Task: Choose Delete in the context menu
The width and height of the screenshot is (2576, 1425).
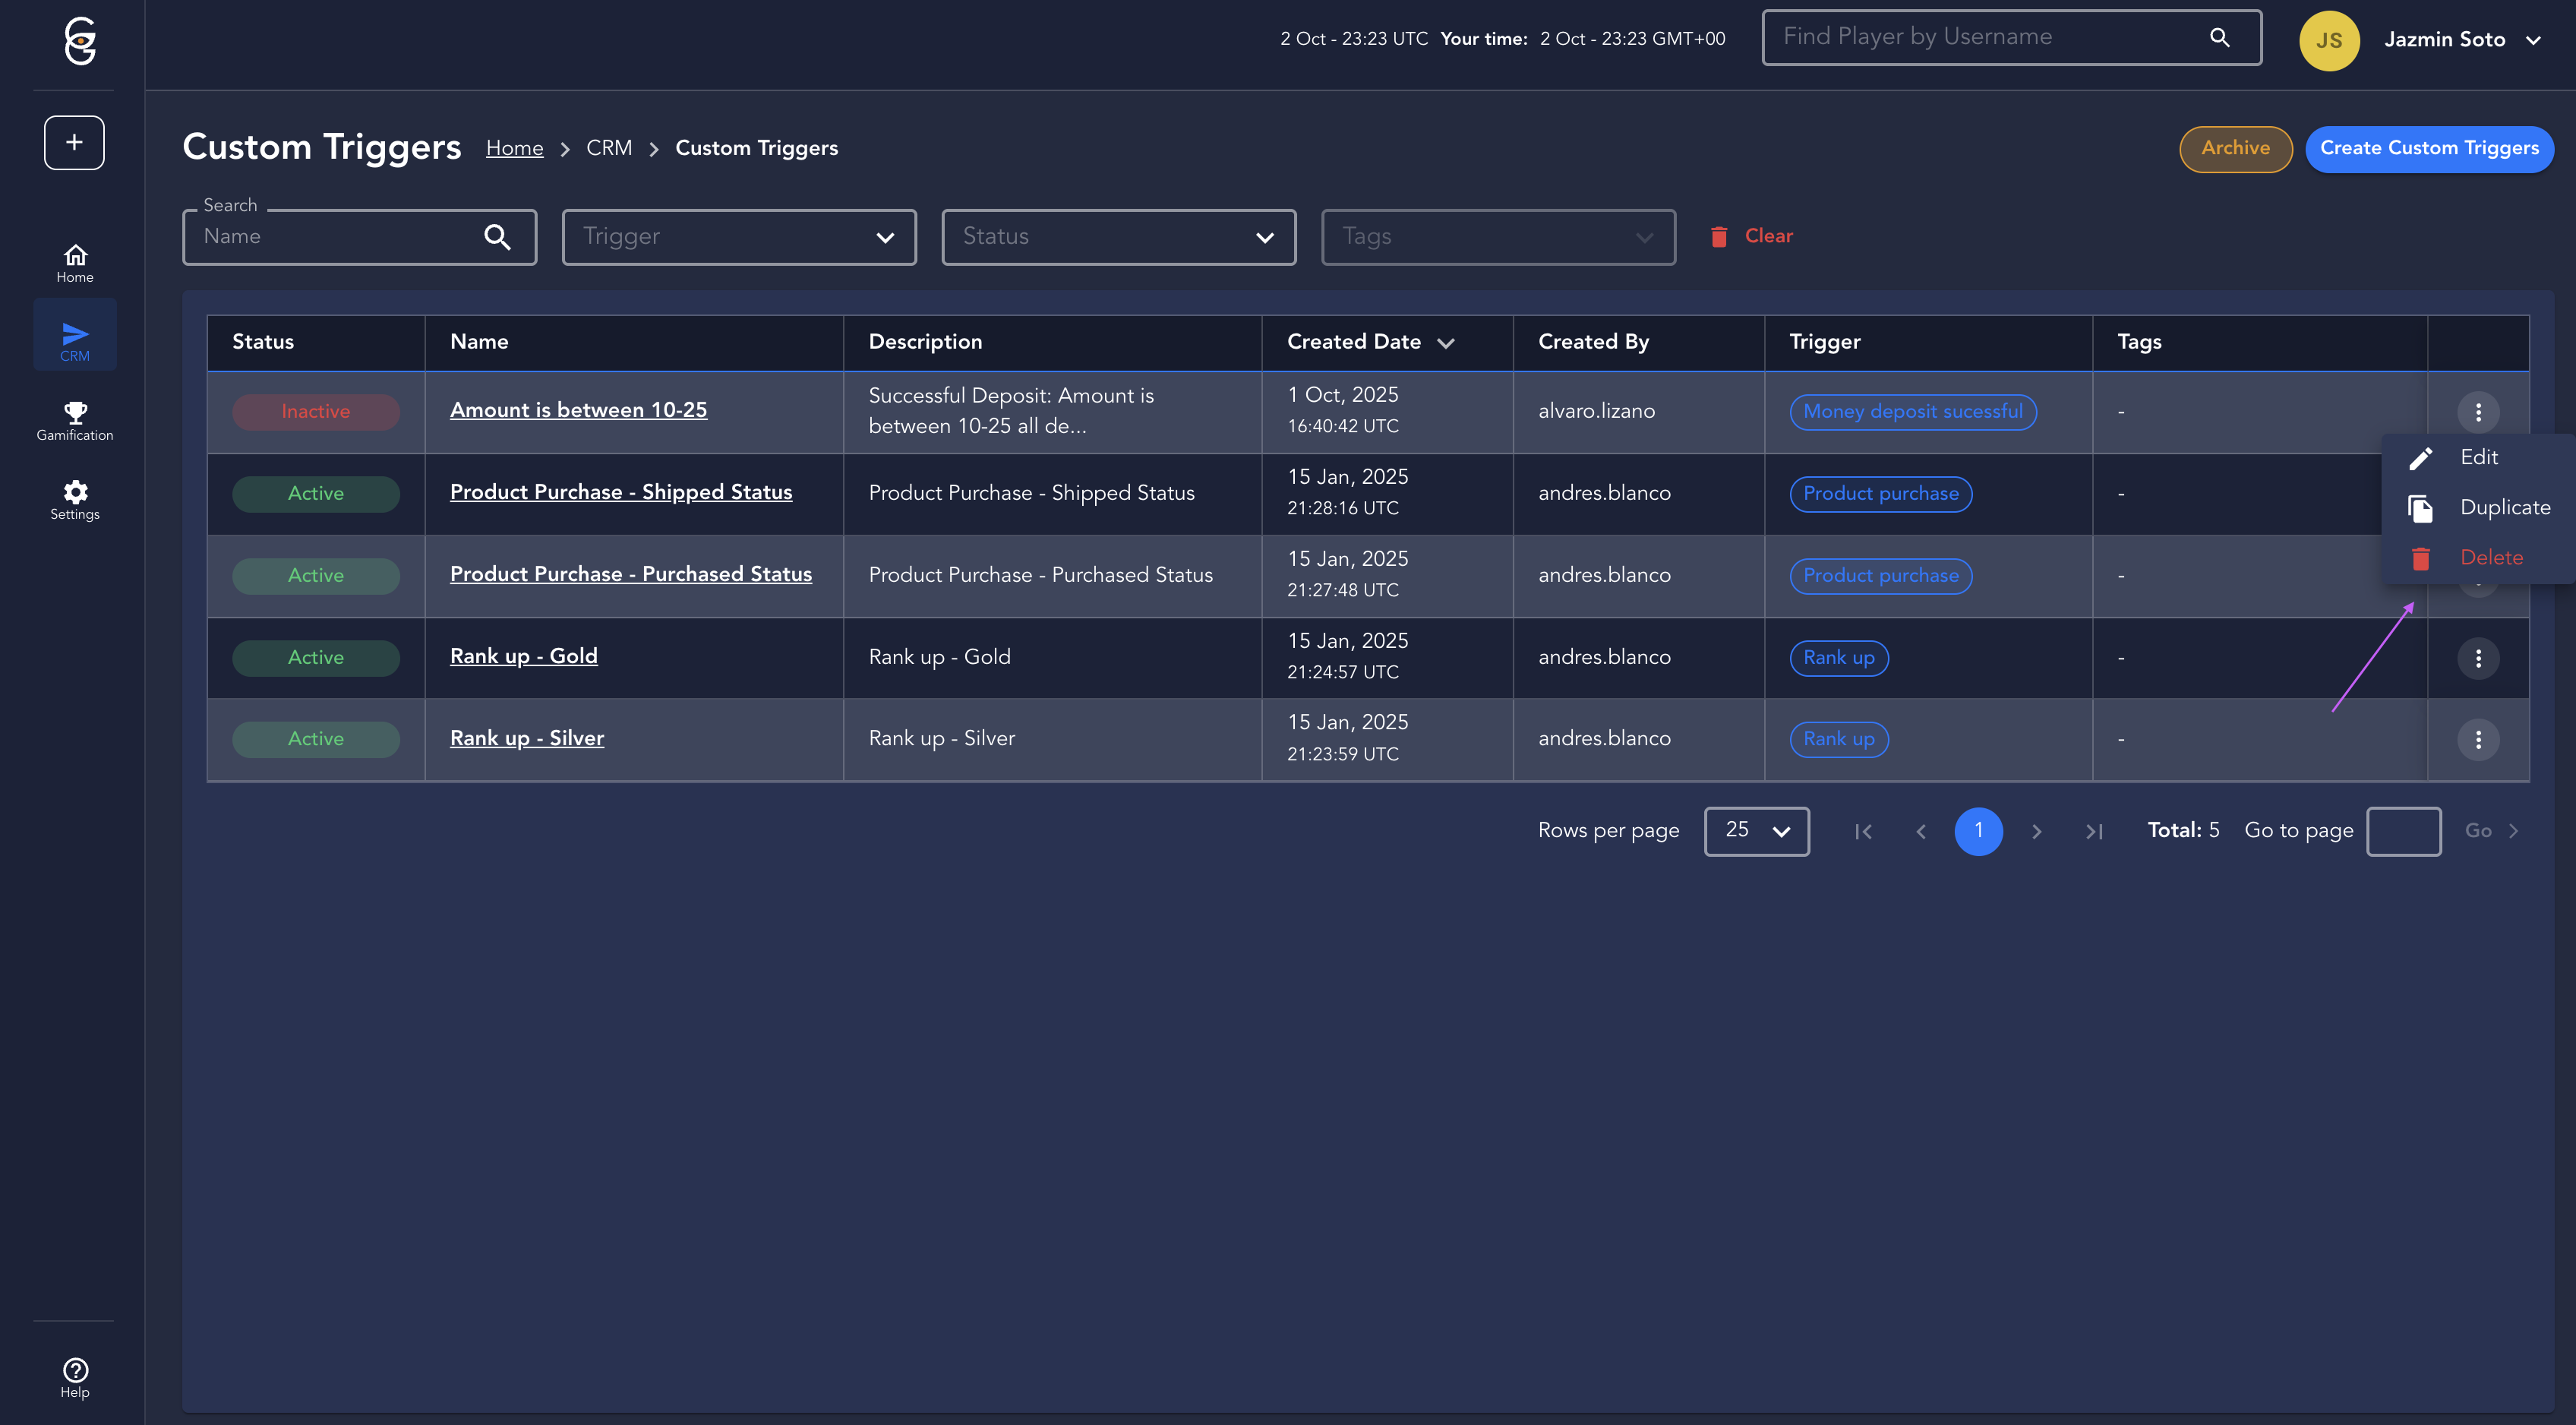Action: (x=2490, y=558)
